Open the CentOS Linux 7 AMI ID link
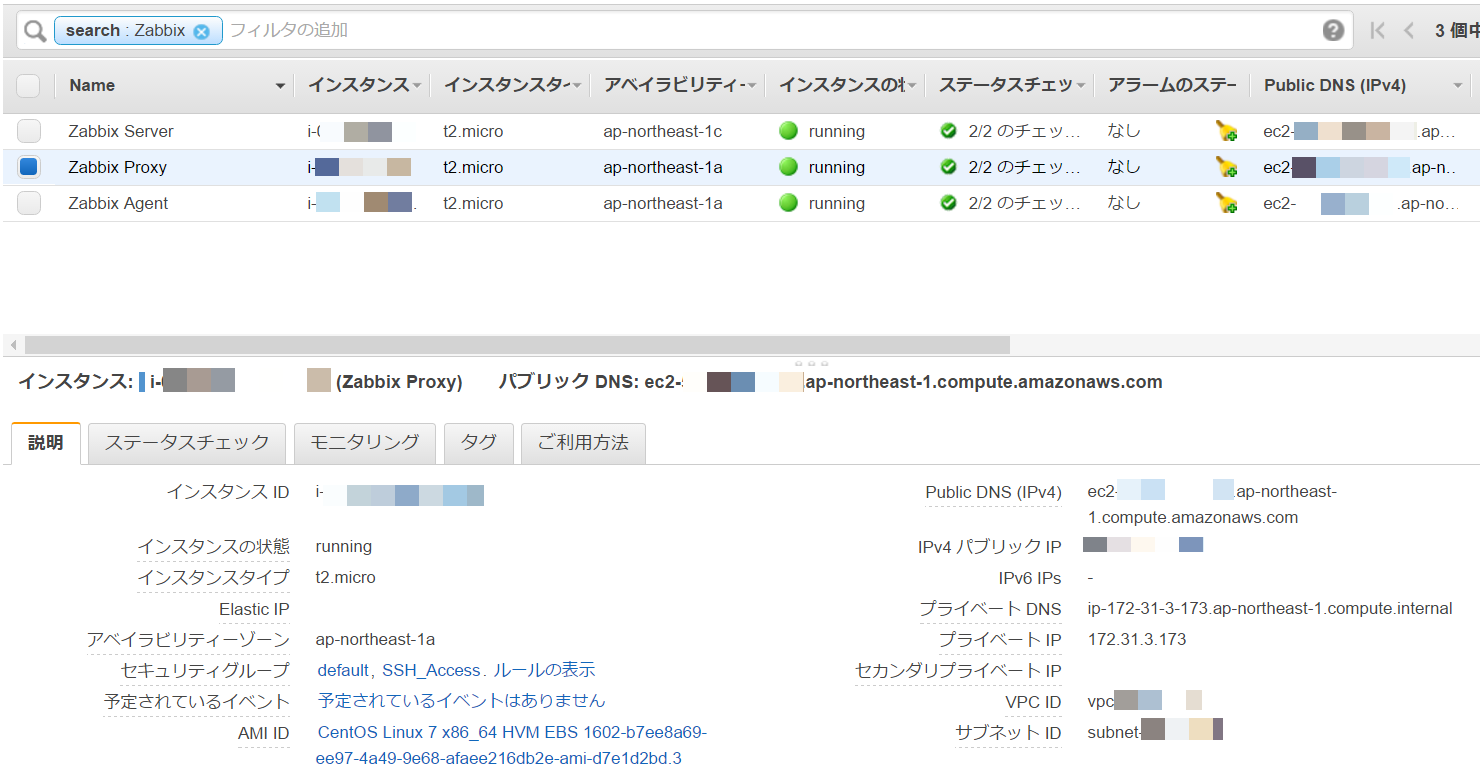Viewport: 1480px width, 772px height. click(x=512, y=745)
